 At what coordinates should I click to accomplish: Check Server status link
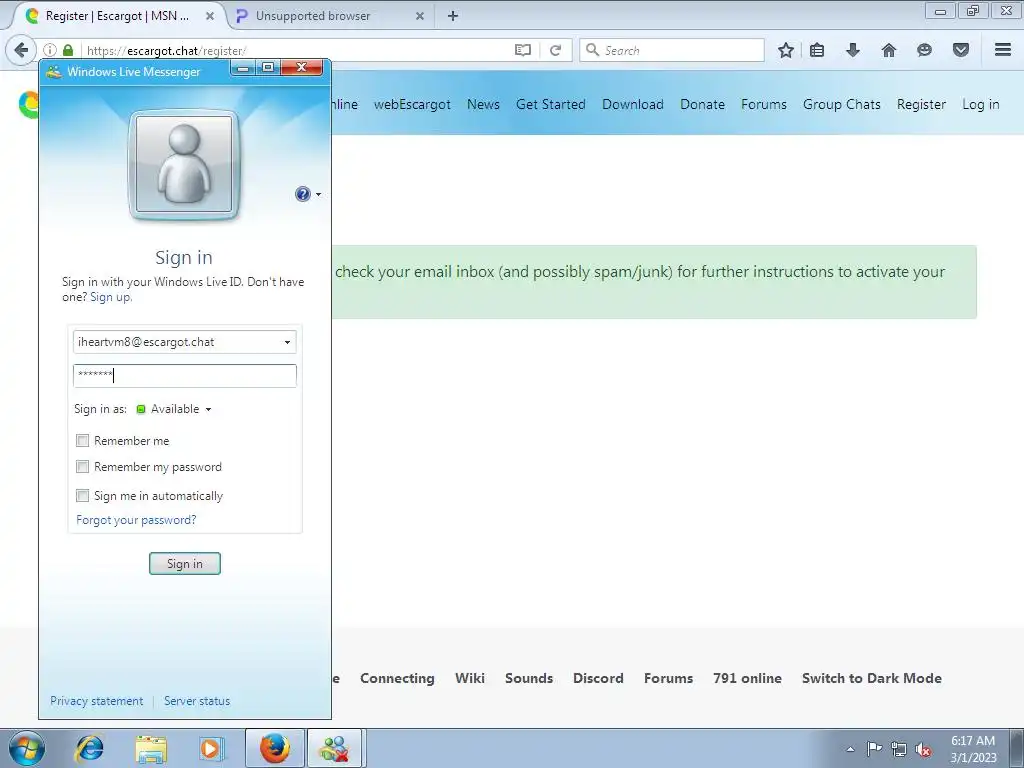197,701
